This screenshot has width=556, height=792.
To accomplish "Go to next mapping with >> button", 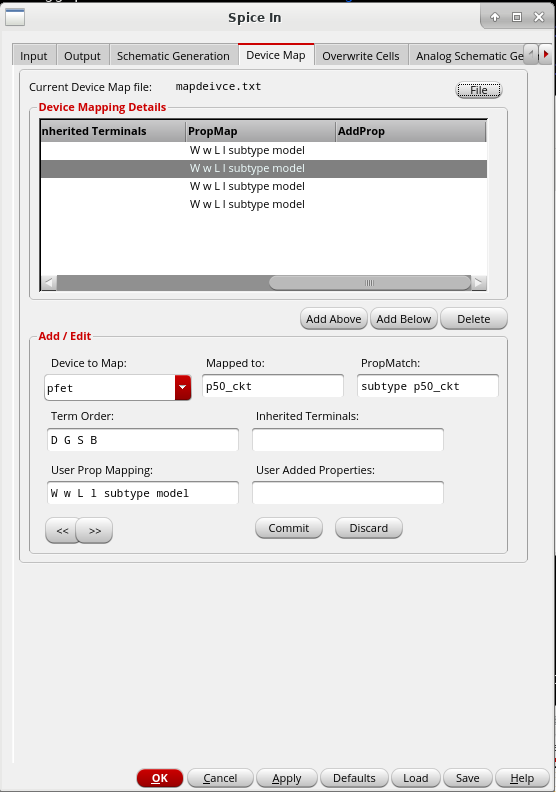I will (95, 531).
